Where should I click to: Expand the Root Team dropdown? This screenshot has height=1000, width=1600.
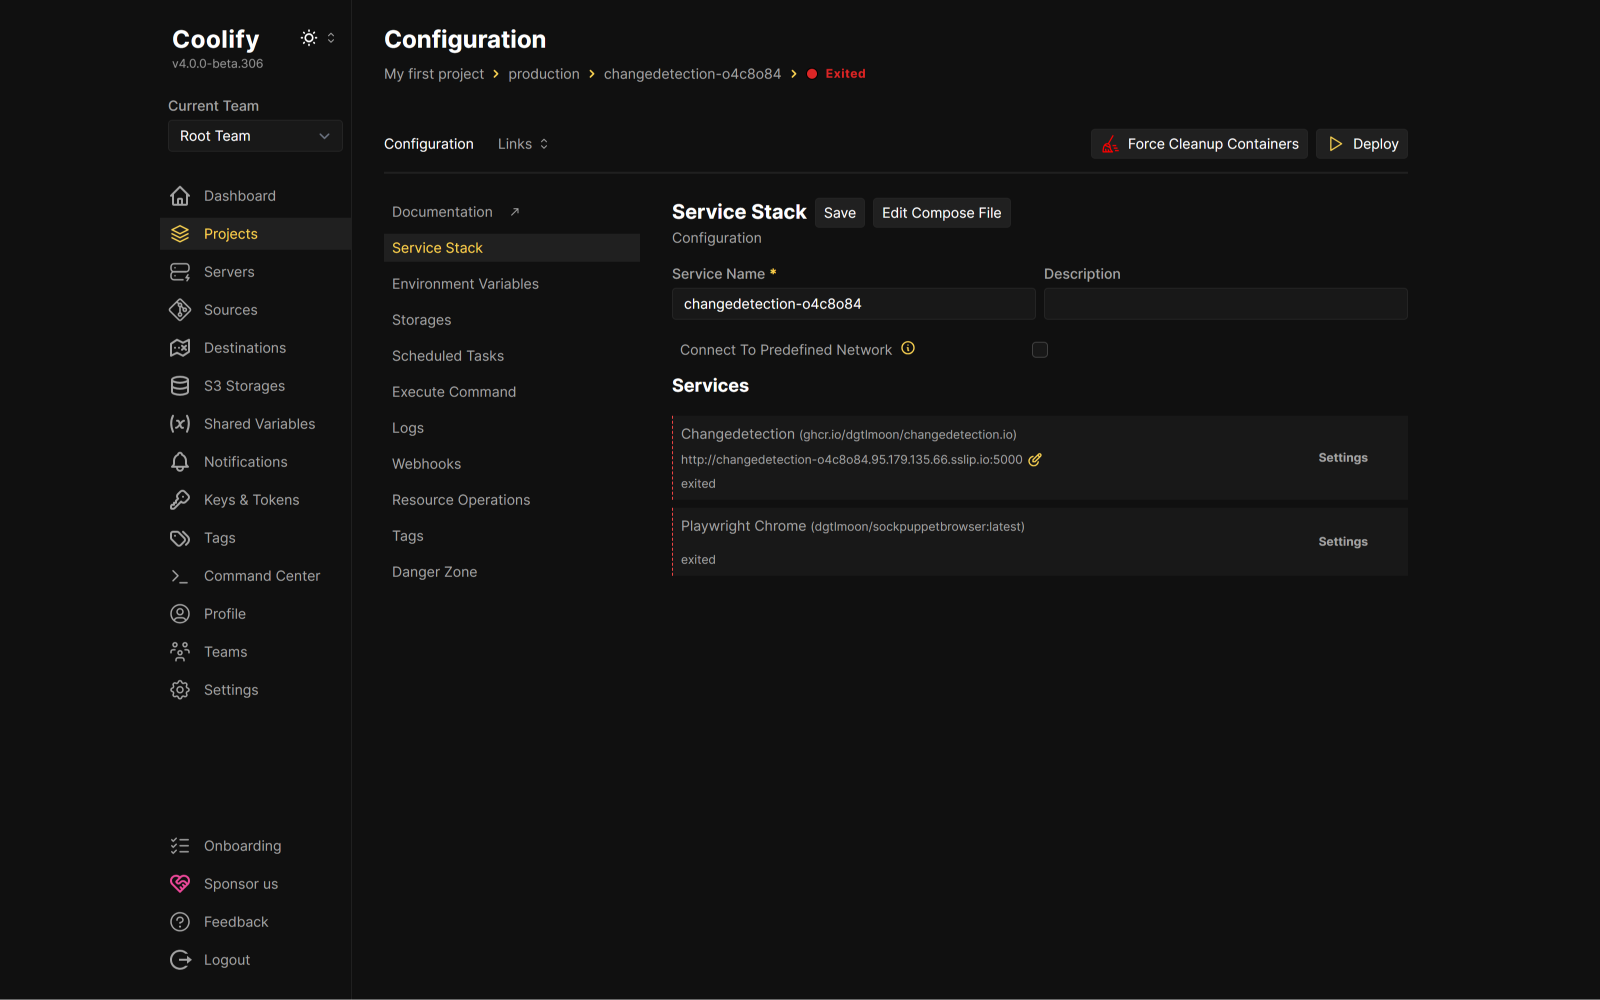coord(255,136)
